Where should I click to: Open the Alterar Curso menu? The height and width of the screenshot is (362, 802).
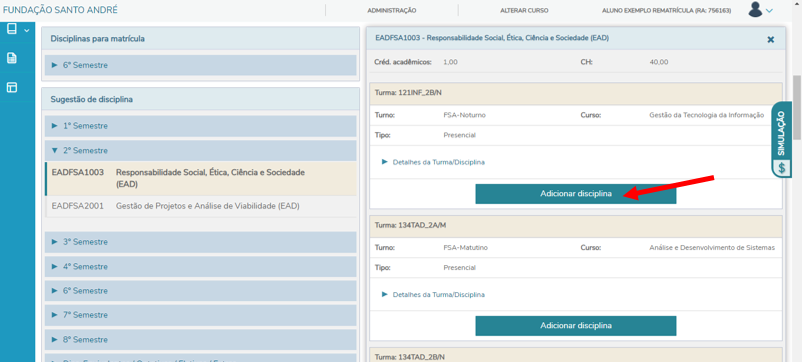coord(524,10)
